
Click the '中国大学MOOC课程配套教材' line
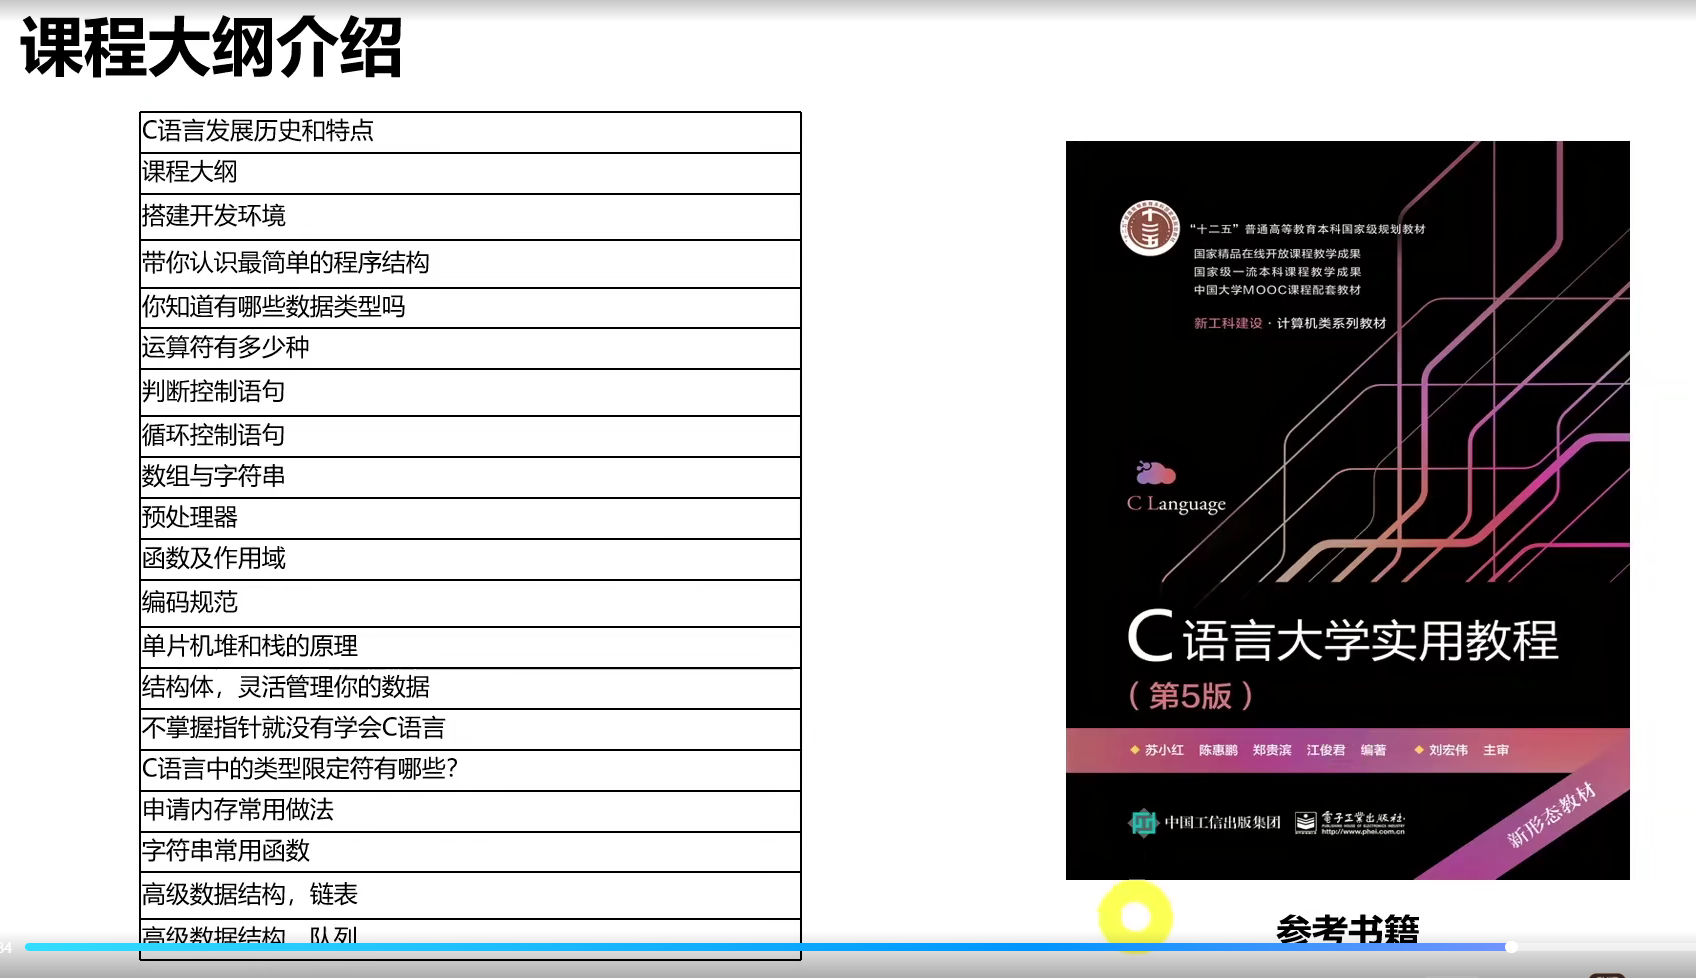[1277, 290]
